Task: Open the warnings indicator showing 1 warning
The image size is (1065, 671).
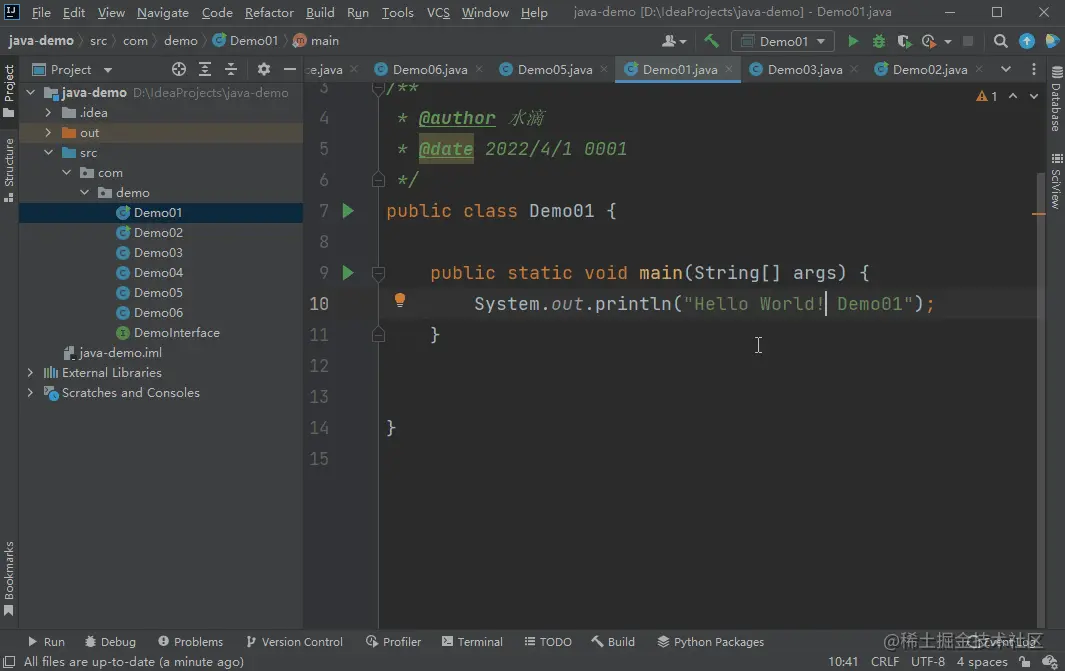Action: [x=987, y=96]
